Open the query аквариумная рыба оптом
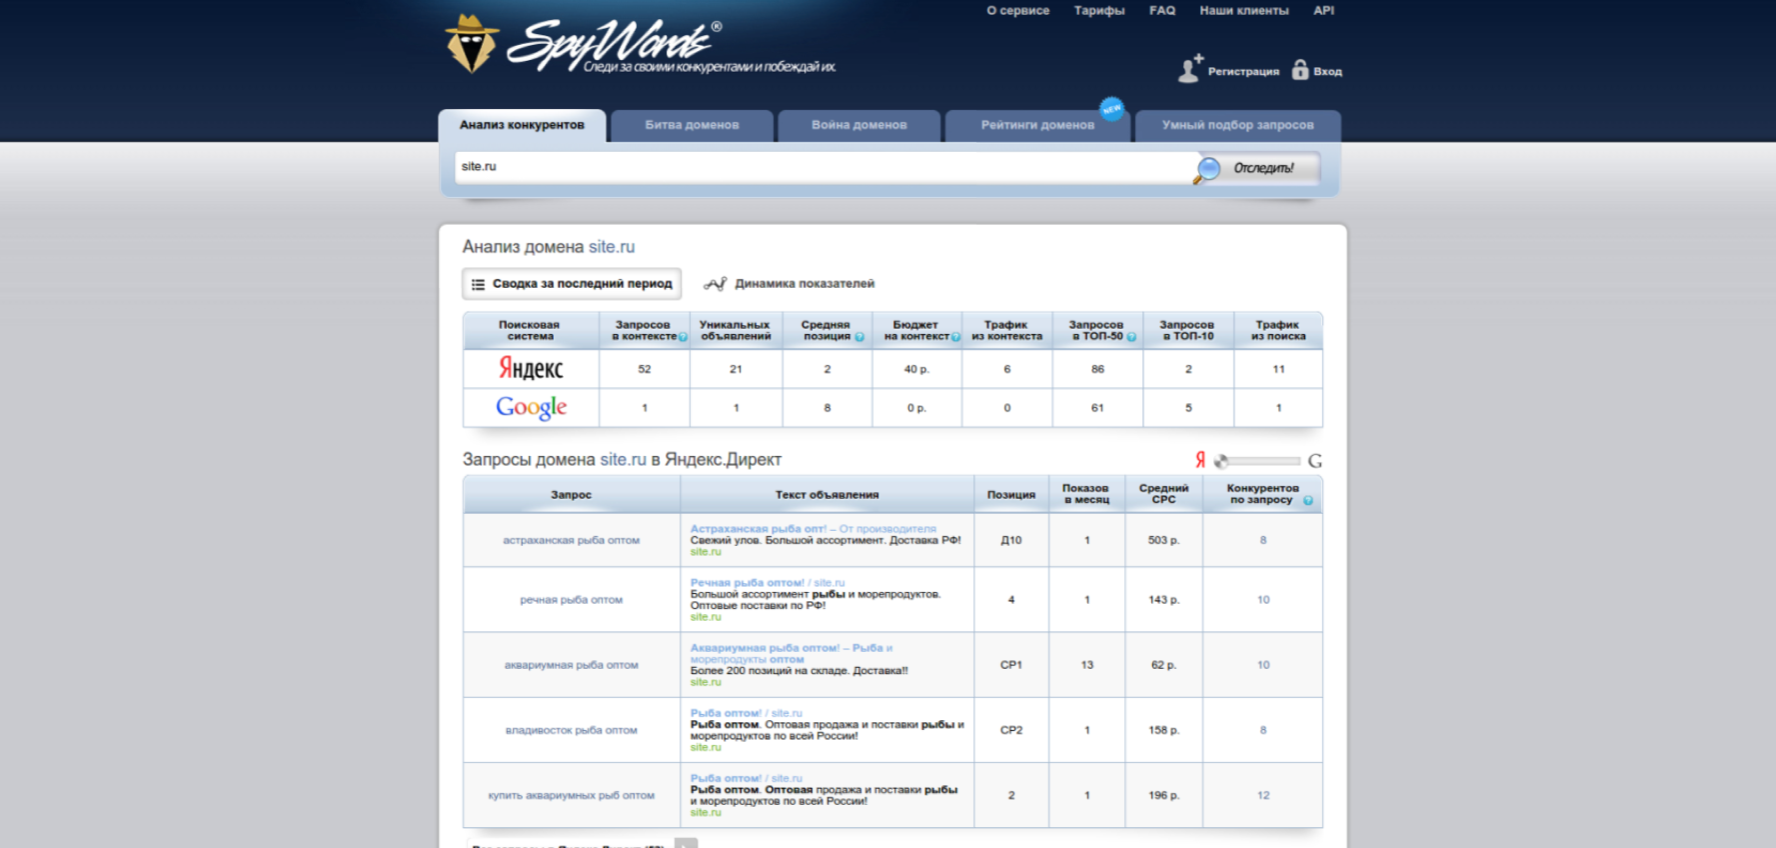1776x848 pixels. pos(571,665)
